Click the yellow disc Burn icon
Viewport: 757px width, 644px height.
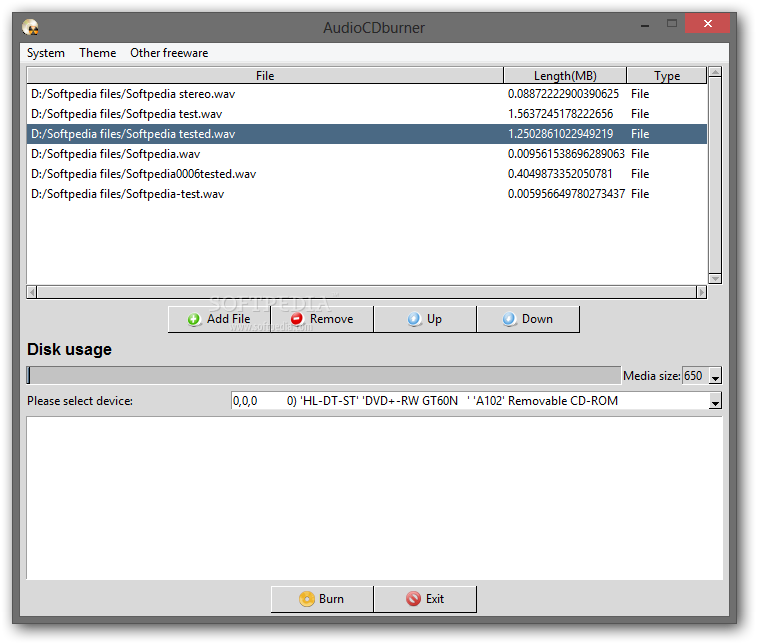307,599
